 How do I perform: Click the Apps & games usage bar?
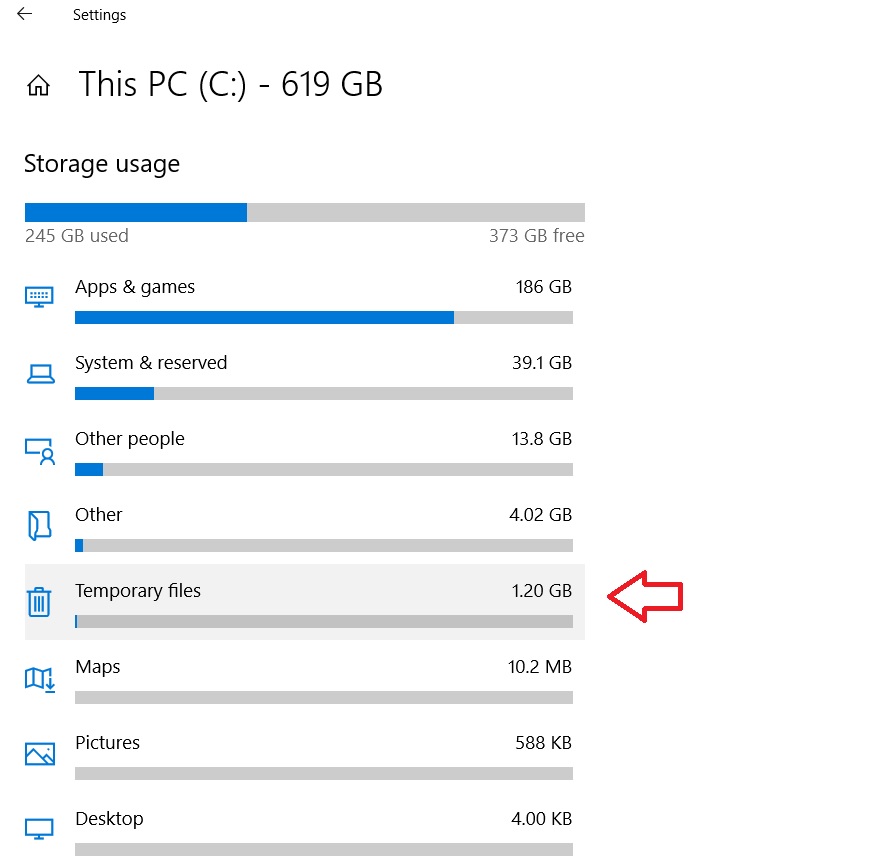click(x=324, y=318)
